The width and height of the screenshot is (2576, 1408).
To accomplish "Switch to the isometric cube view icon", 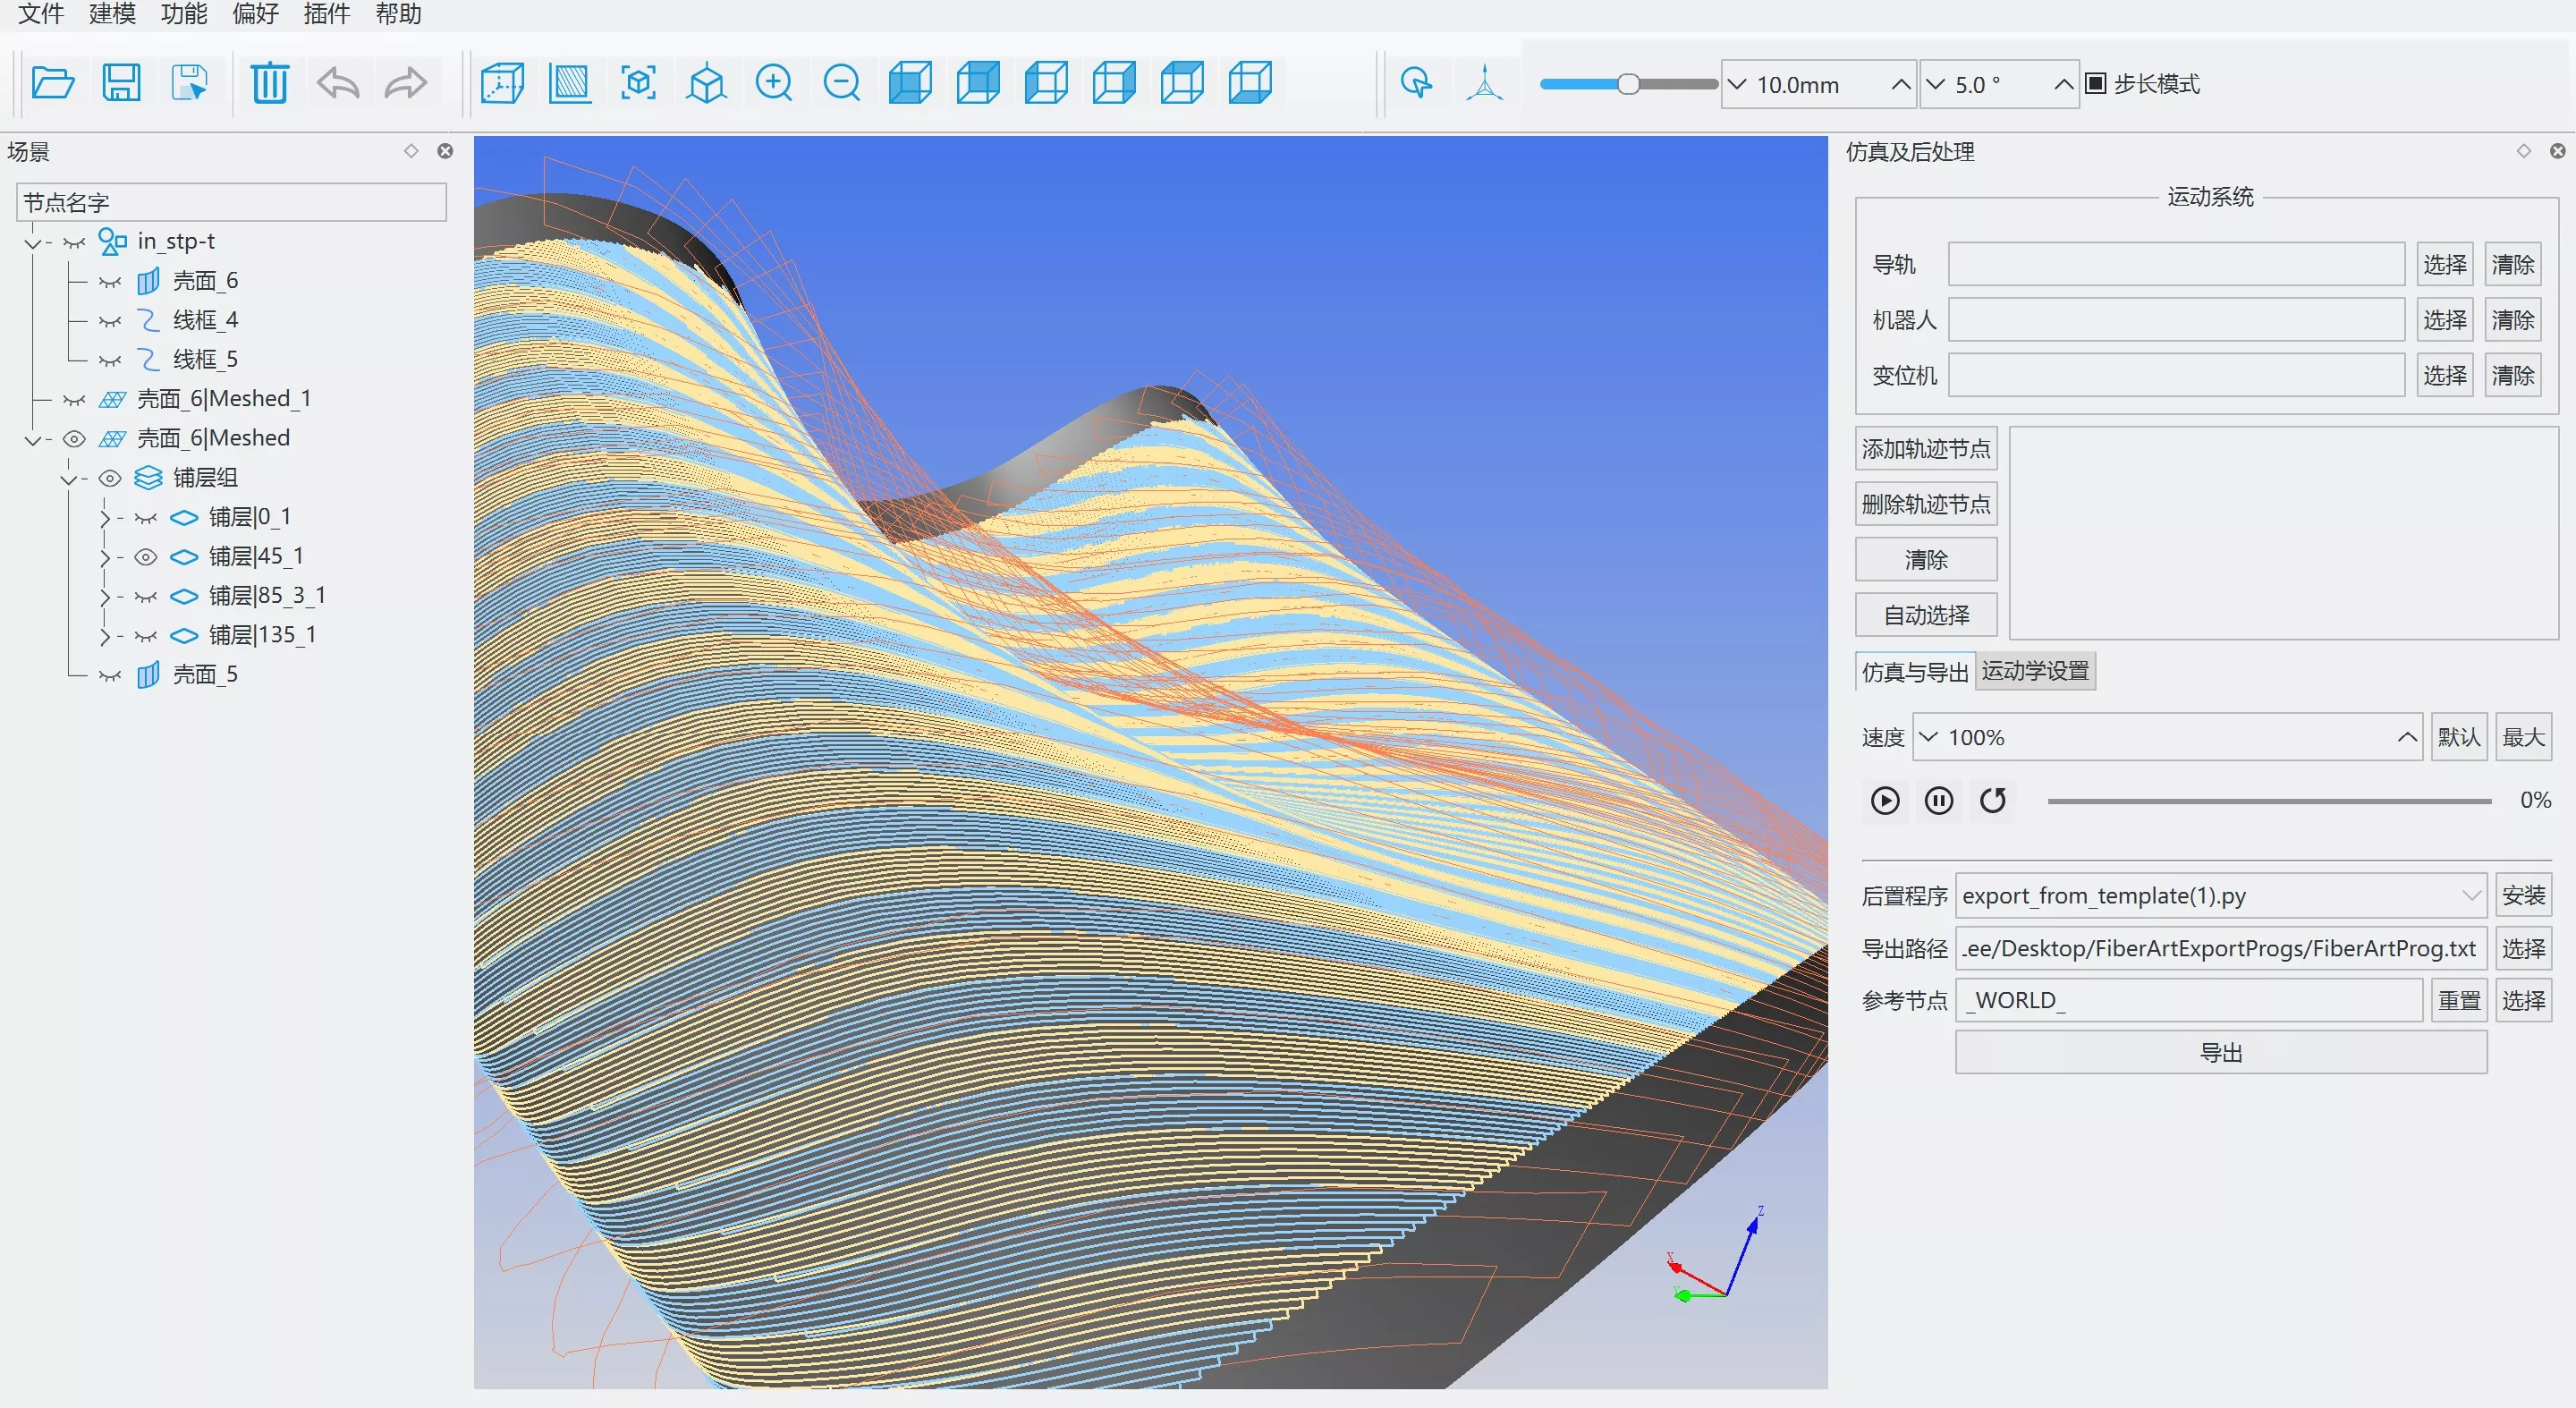I will click(x=706, y=83).
